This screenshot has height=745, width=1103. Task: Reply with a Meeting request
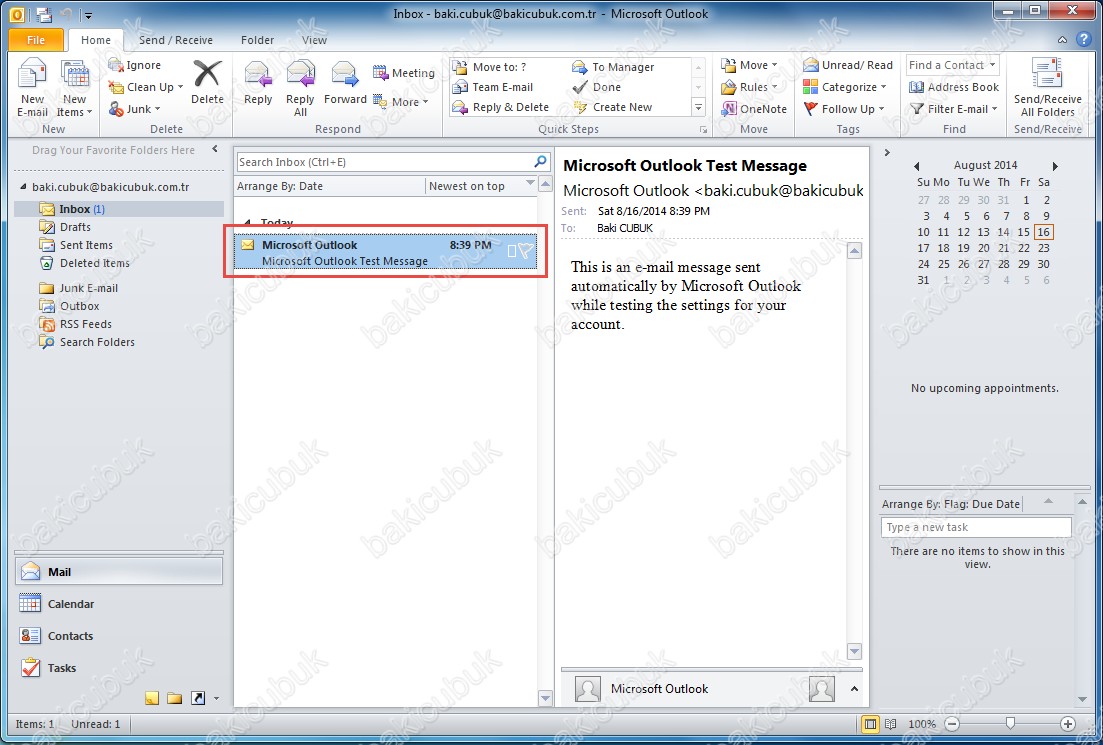click(x=404, y=73)
